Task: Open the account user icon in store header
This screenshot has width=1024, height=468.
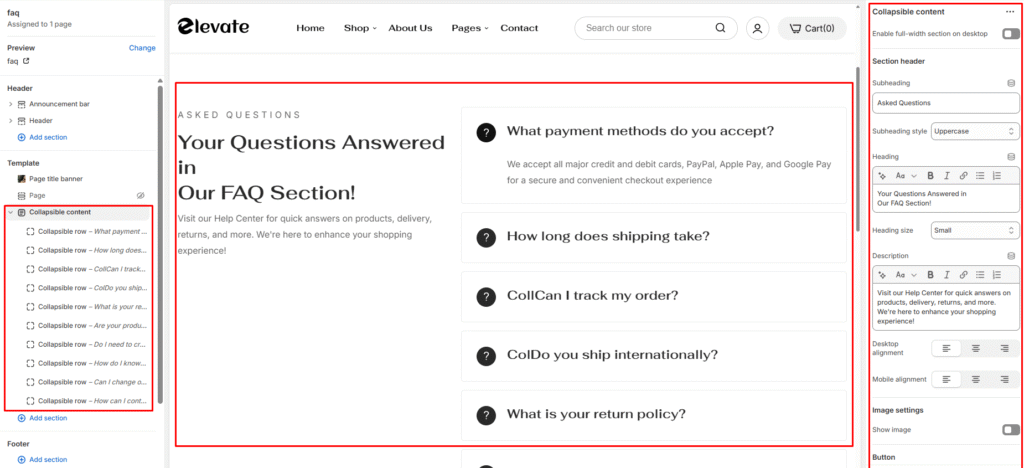Action: point(757,28)
